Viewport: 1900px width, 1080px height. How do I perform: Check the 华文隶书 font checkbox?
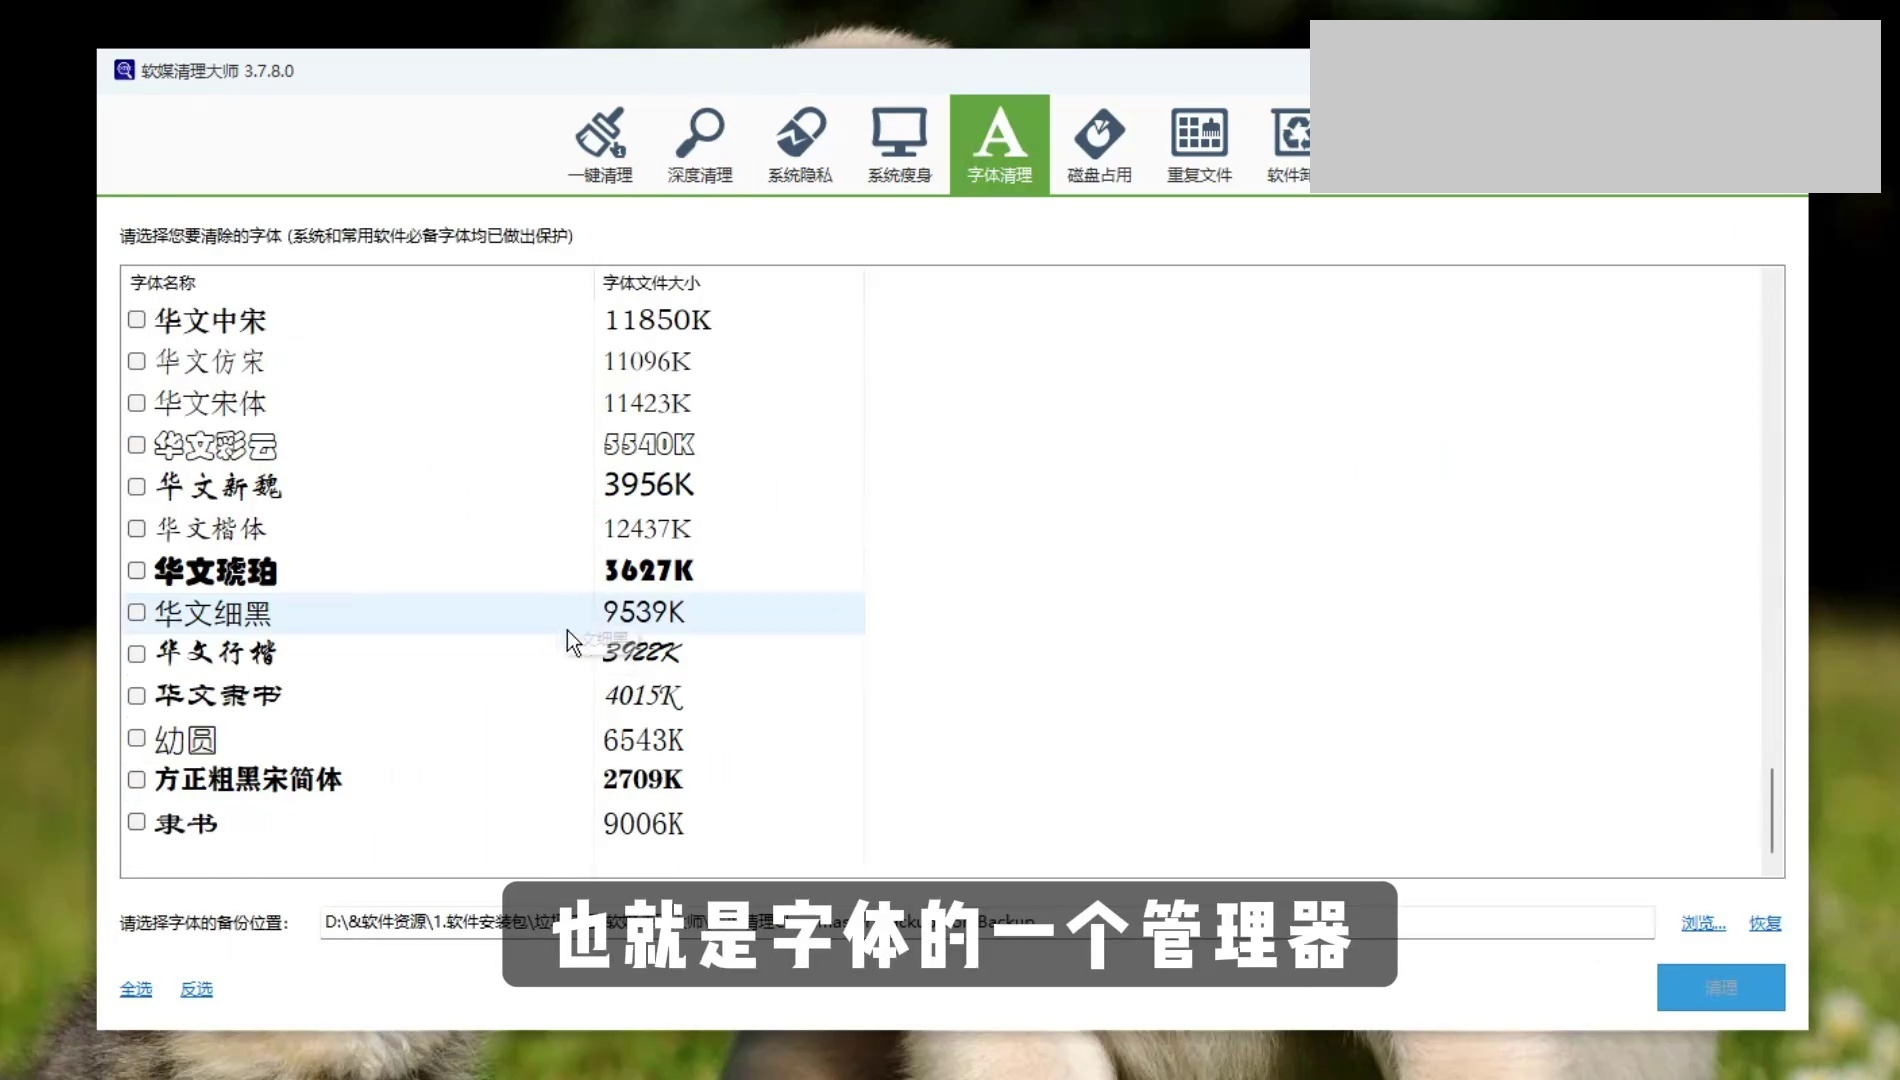coord(137,696)
